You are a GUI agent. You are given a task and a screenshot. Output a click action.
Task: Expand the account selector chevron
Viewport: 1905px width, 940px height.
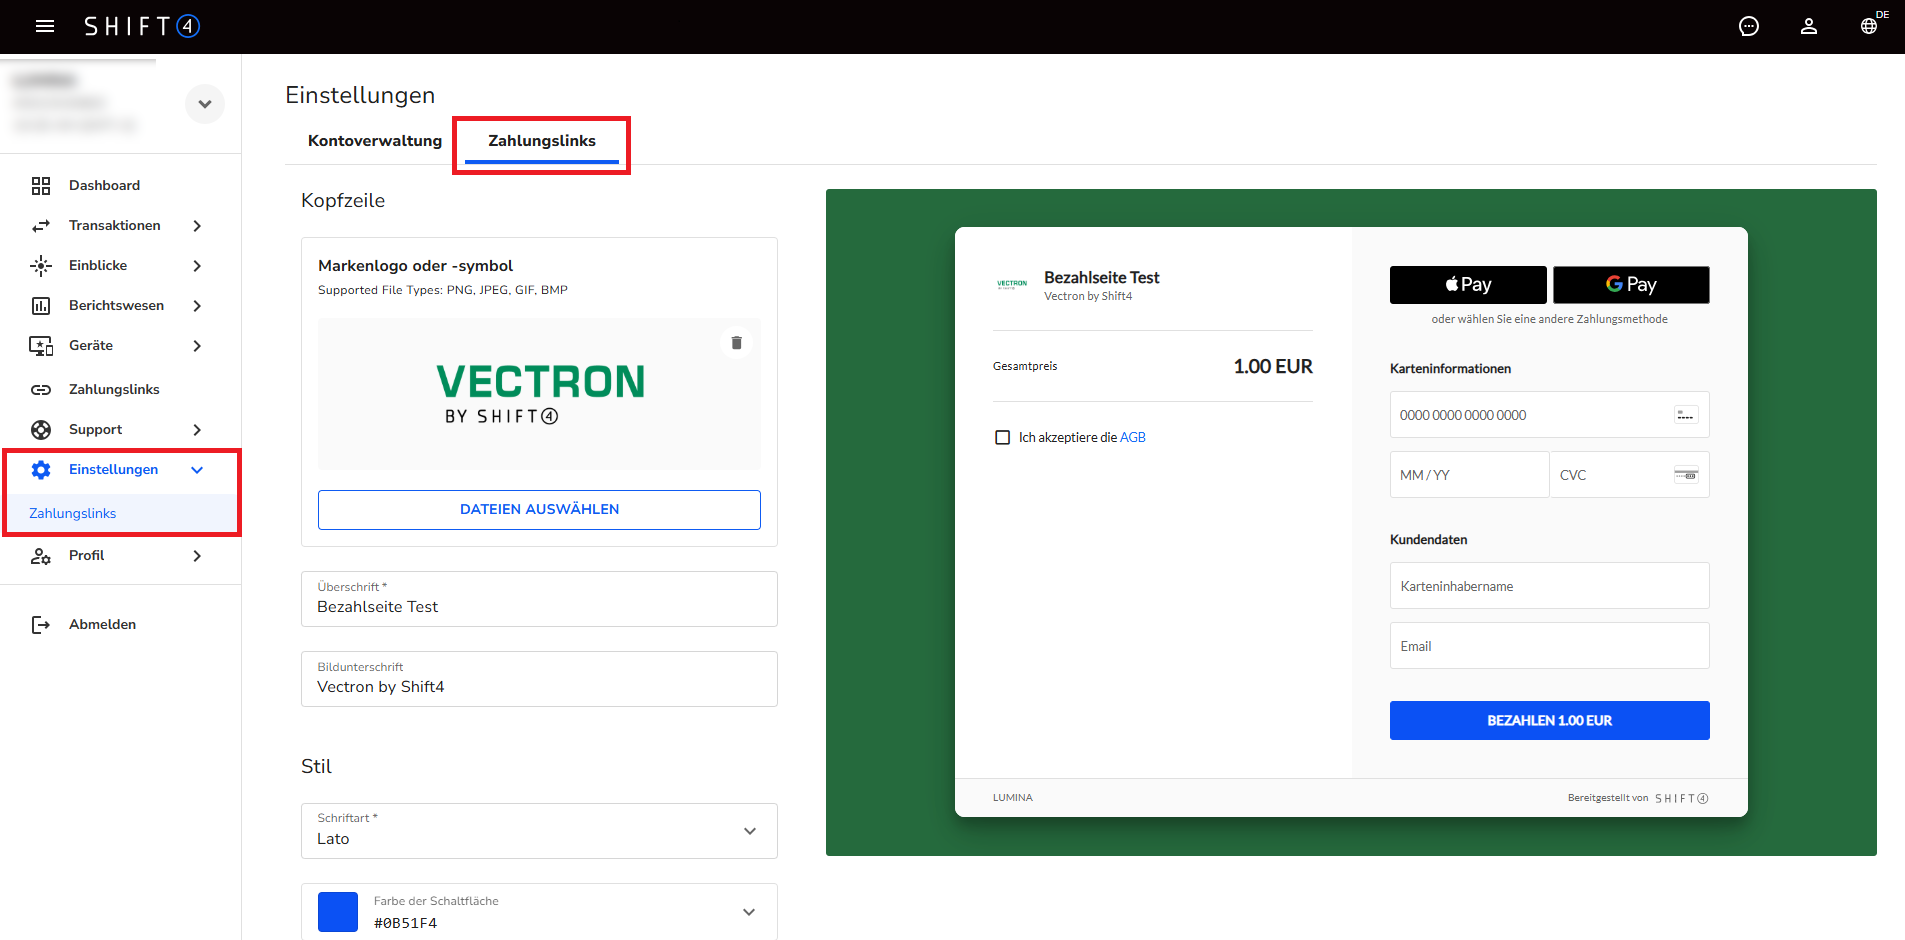[x=205, y=104]
